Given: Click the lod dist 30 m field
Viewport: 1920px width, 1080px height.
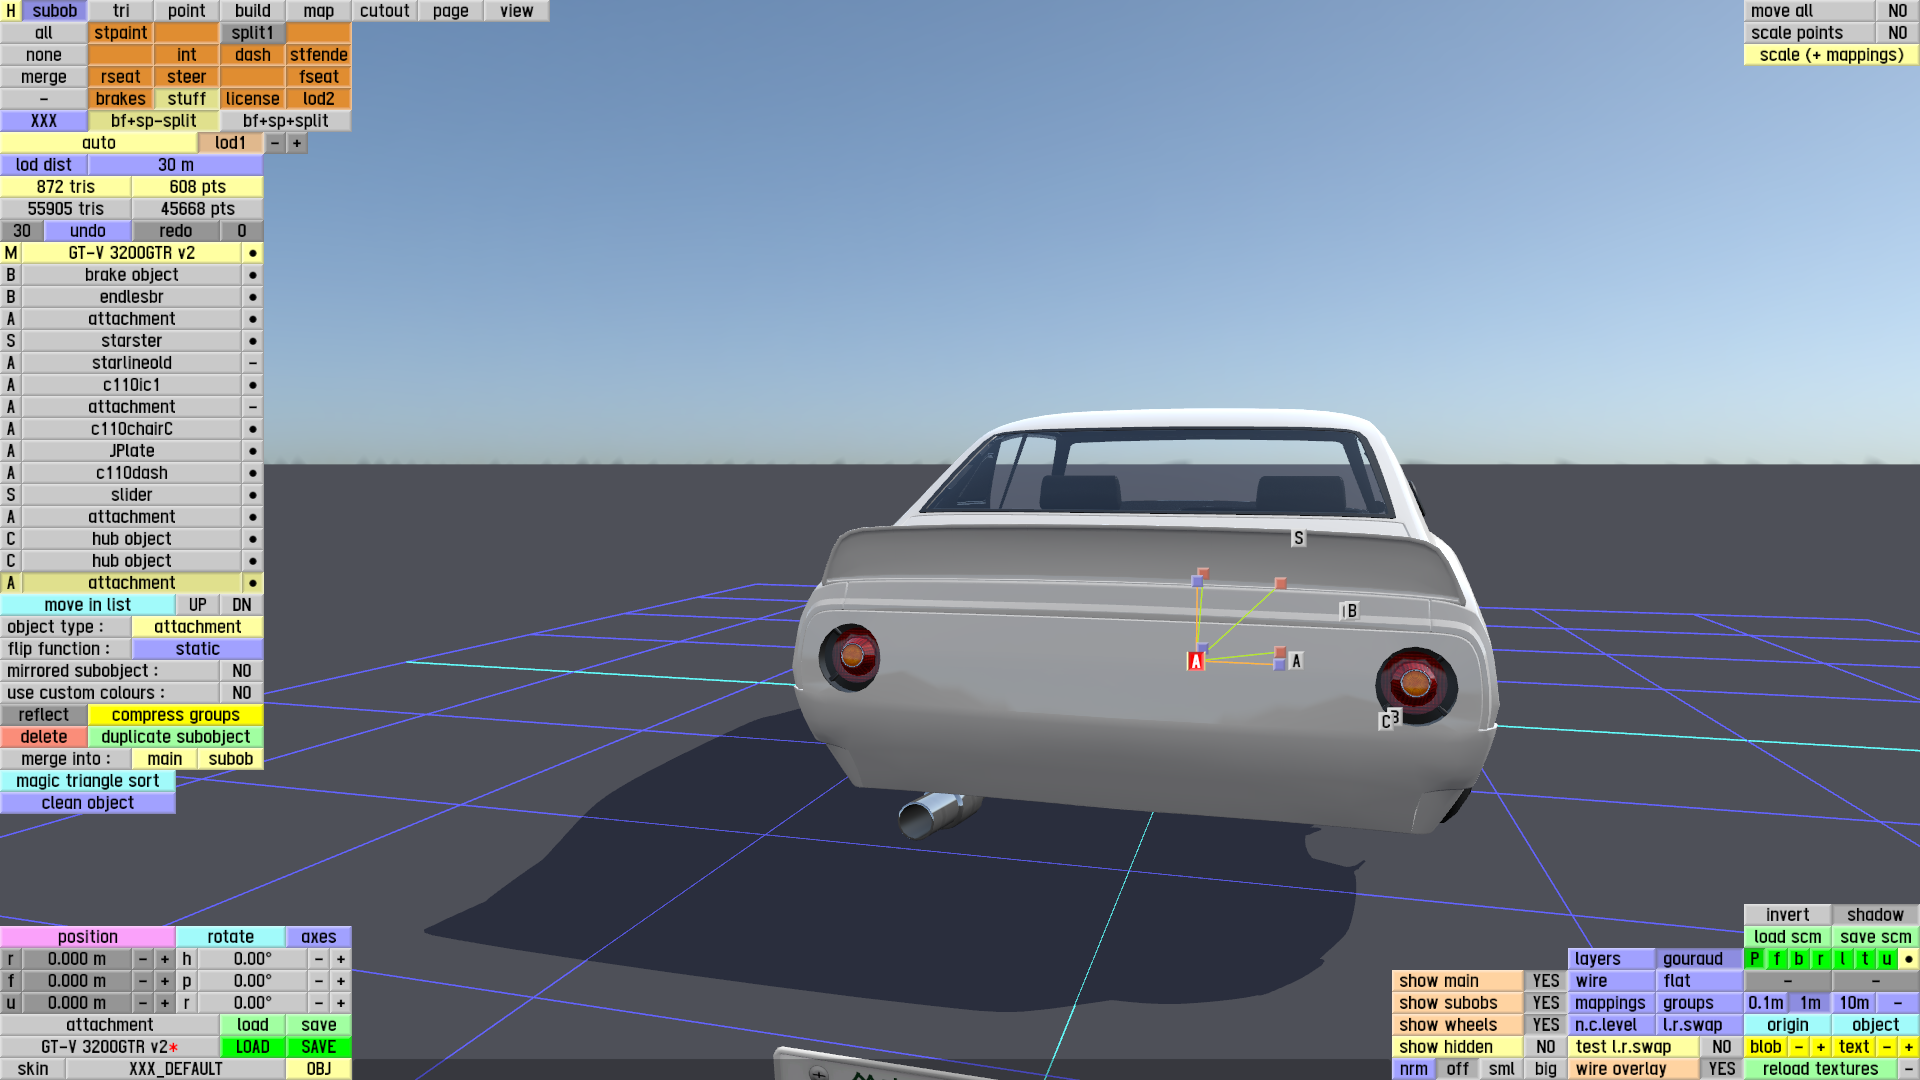Looking at the screenshot, I should 175,165.
